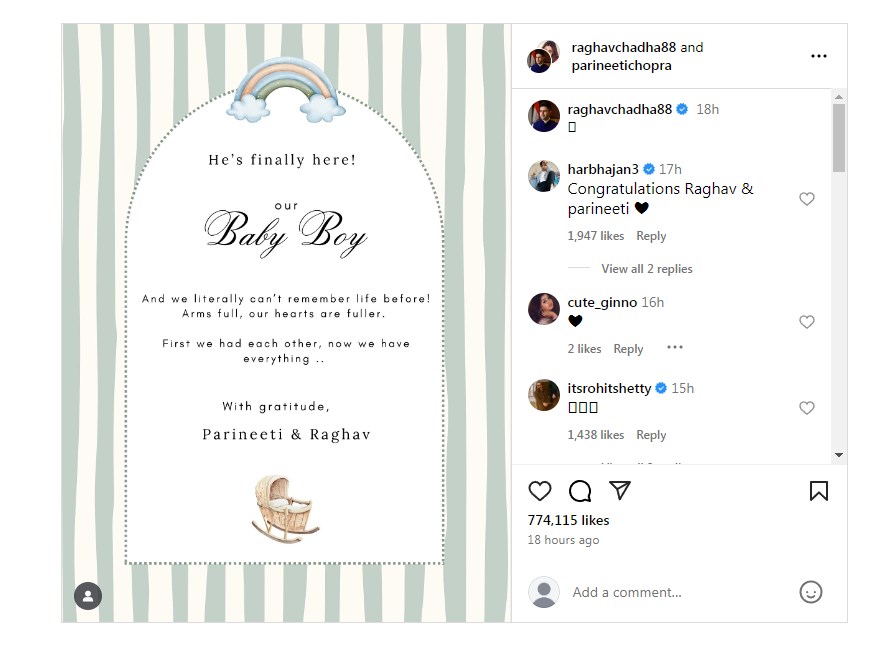Save the post with the bookmark icon
891x656 pixels.
click(819, 491)
